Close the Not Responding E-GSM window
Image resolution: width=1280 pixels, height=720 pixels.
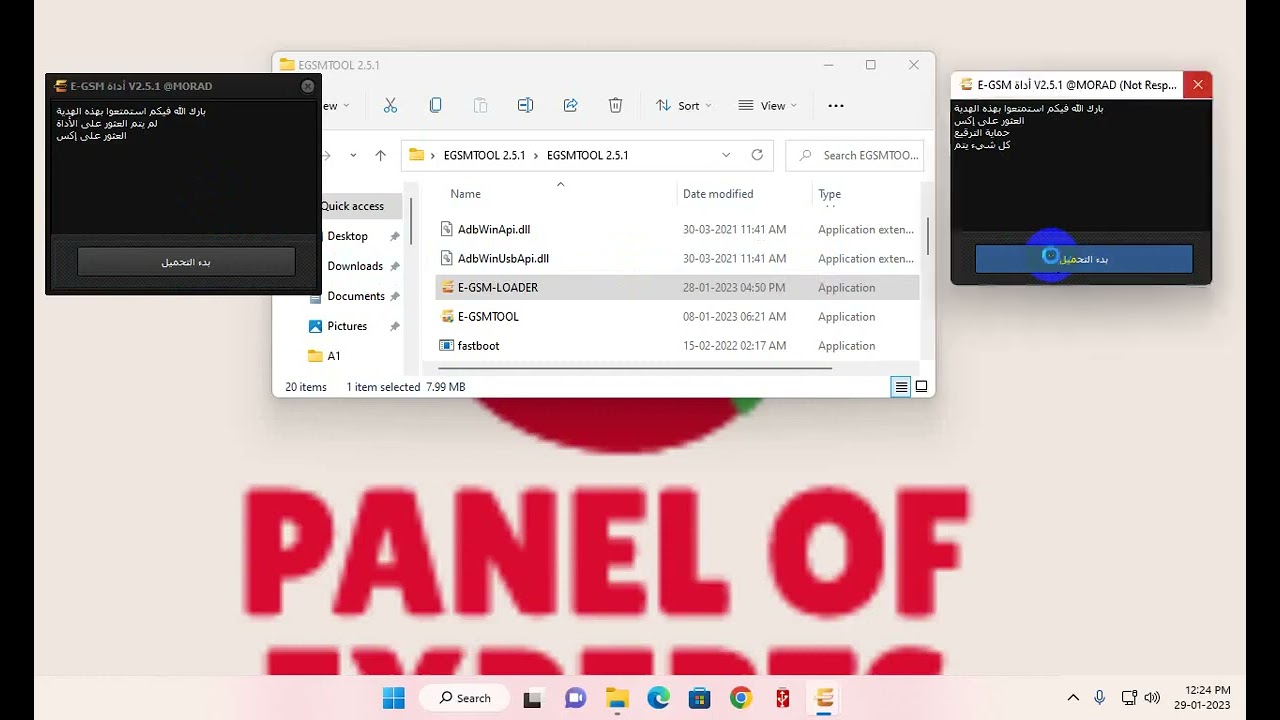1197,85
